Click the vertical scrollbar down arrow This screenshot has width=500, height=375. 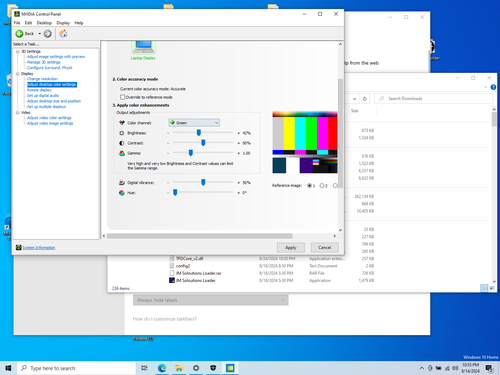pos(340,230)
